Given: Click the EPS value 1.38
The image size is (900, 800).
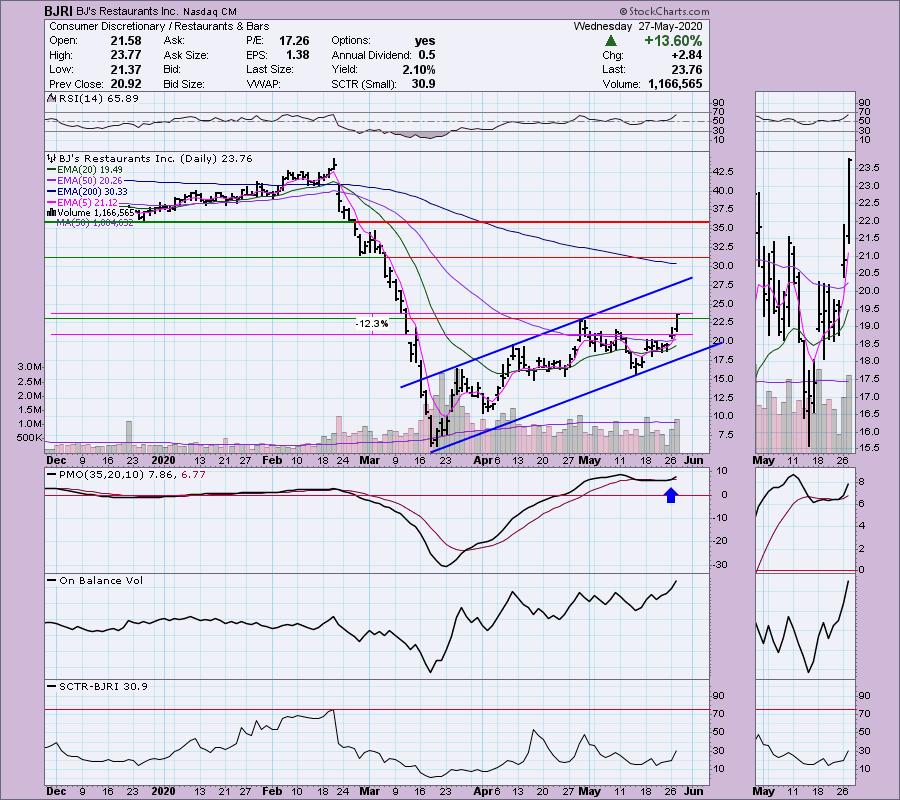Looking at the screenshot, I should click(x=297, y=55).
